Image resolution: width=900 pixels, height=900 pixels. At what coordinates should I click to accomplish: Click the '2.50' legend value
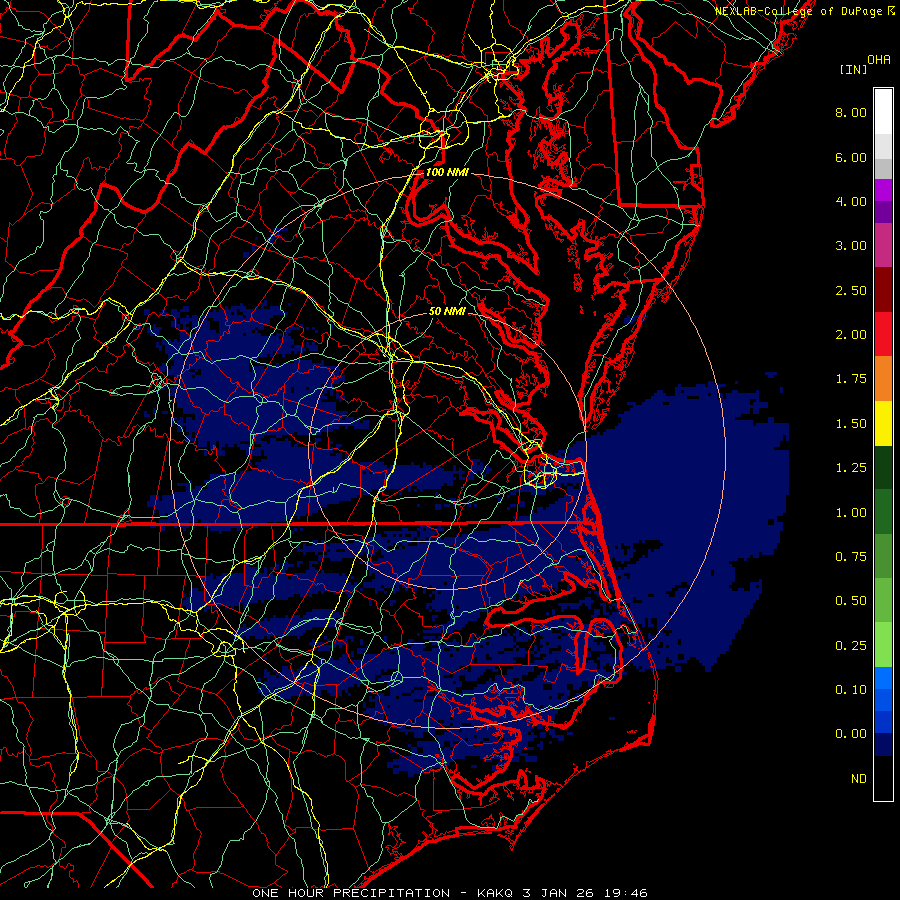[851, 290]
